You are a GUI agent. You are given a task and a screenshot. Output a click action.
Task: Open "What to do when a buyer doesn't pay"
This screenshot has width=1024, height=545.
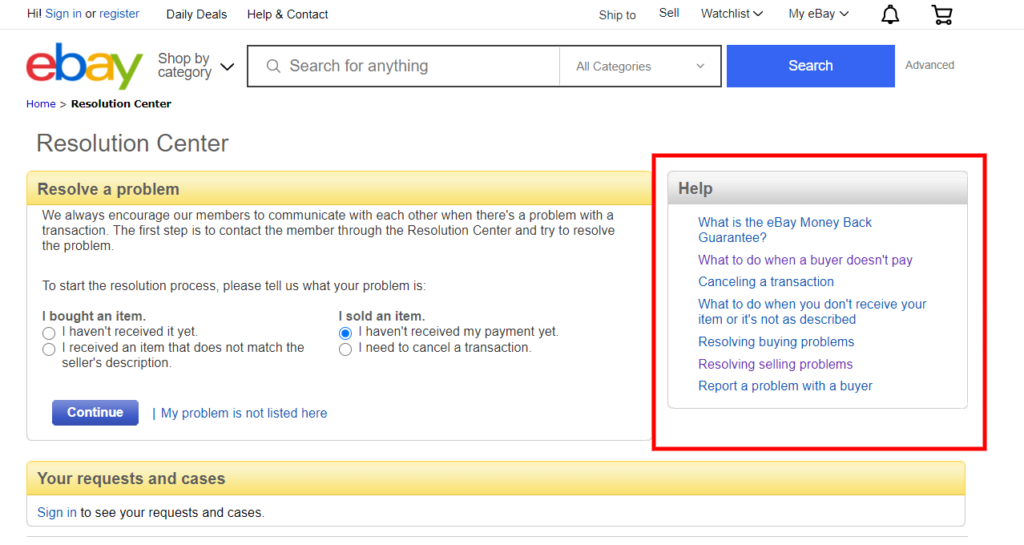(x=805, y=260)
